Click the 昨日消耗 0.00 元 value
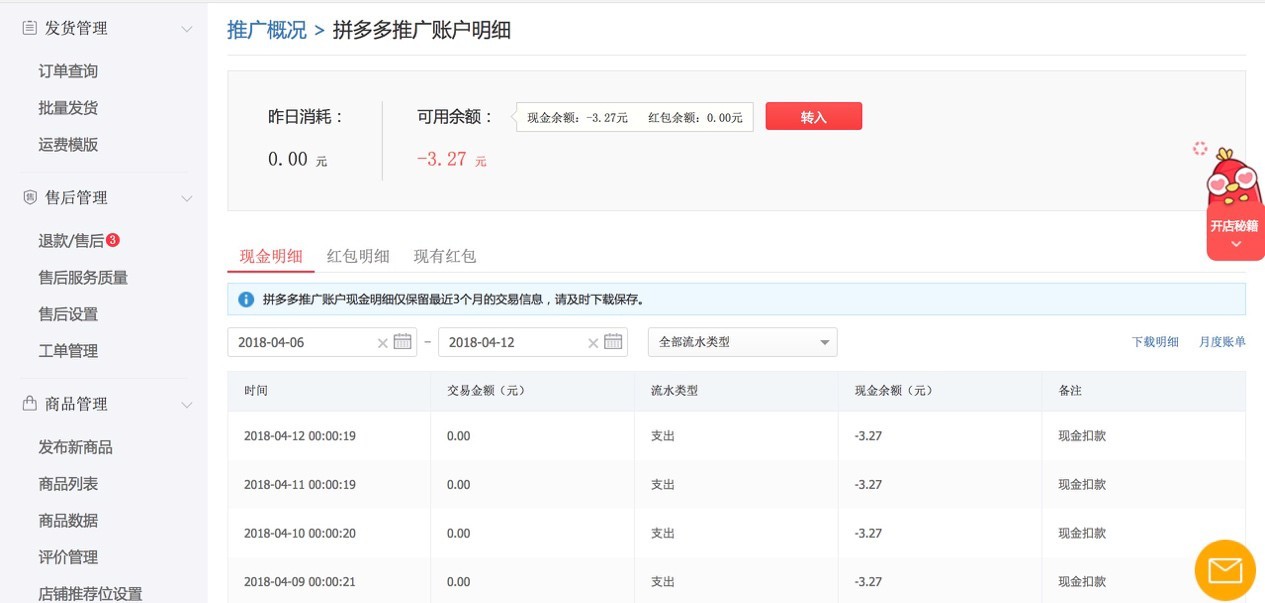 click(297, 159)
